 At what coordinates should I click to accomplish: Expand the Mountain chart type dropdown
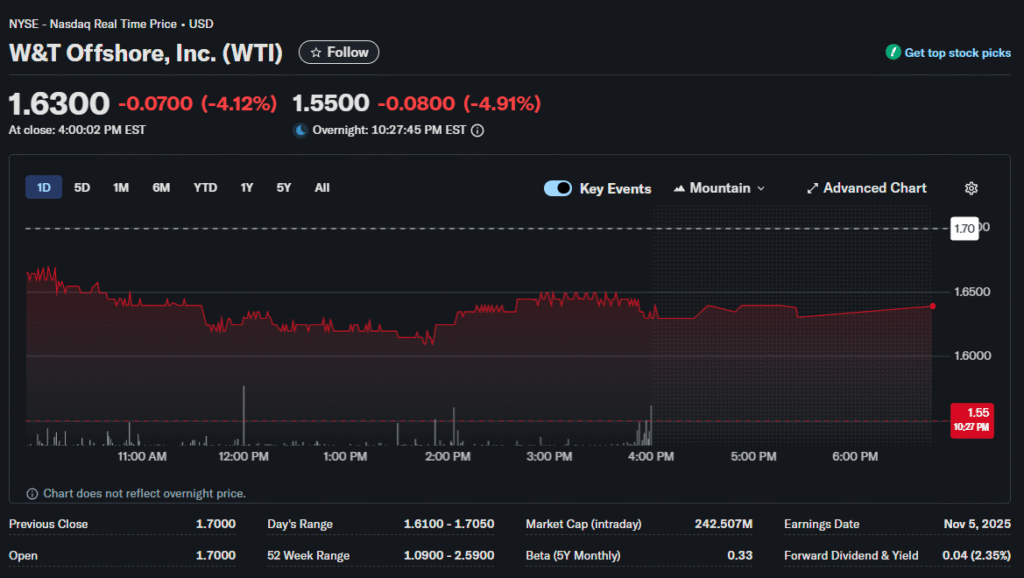click(760, 188)
